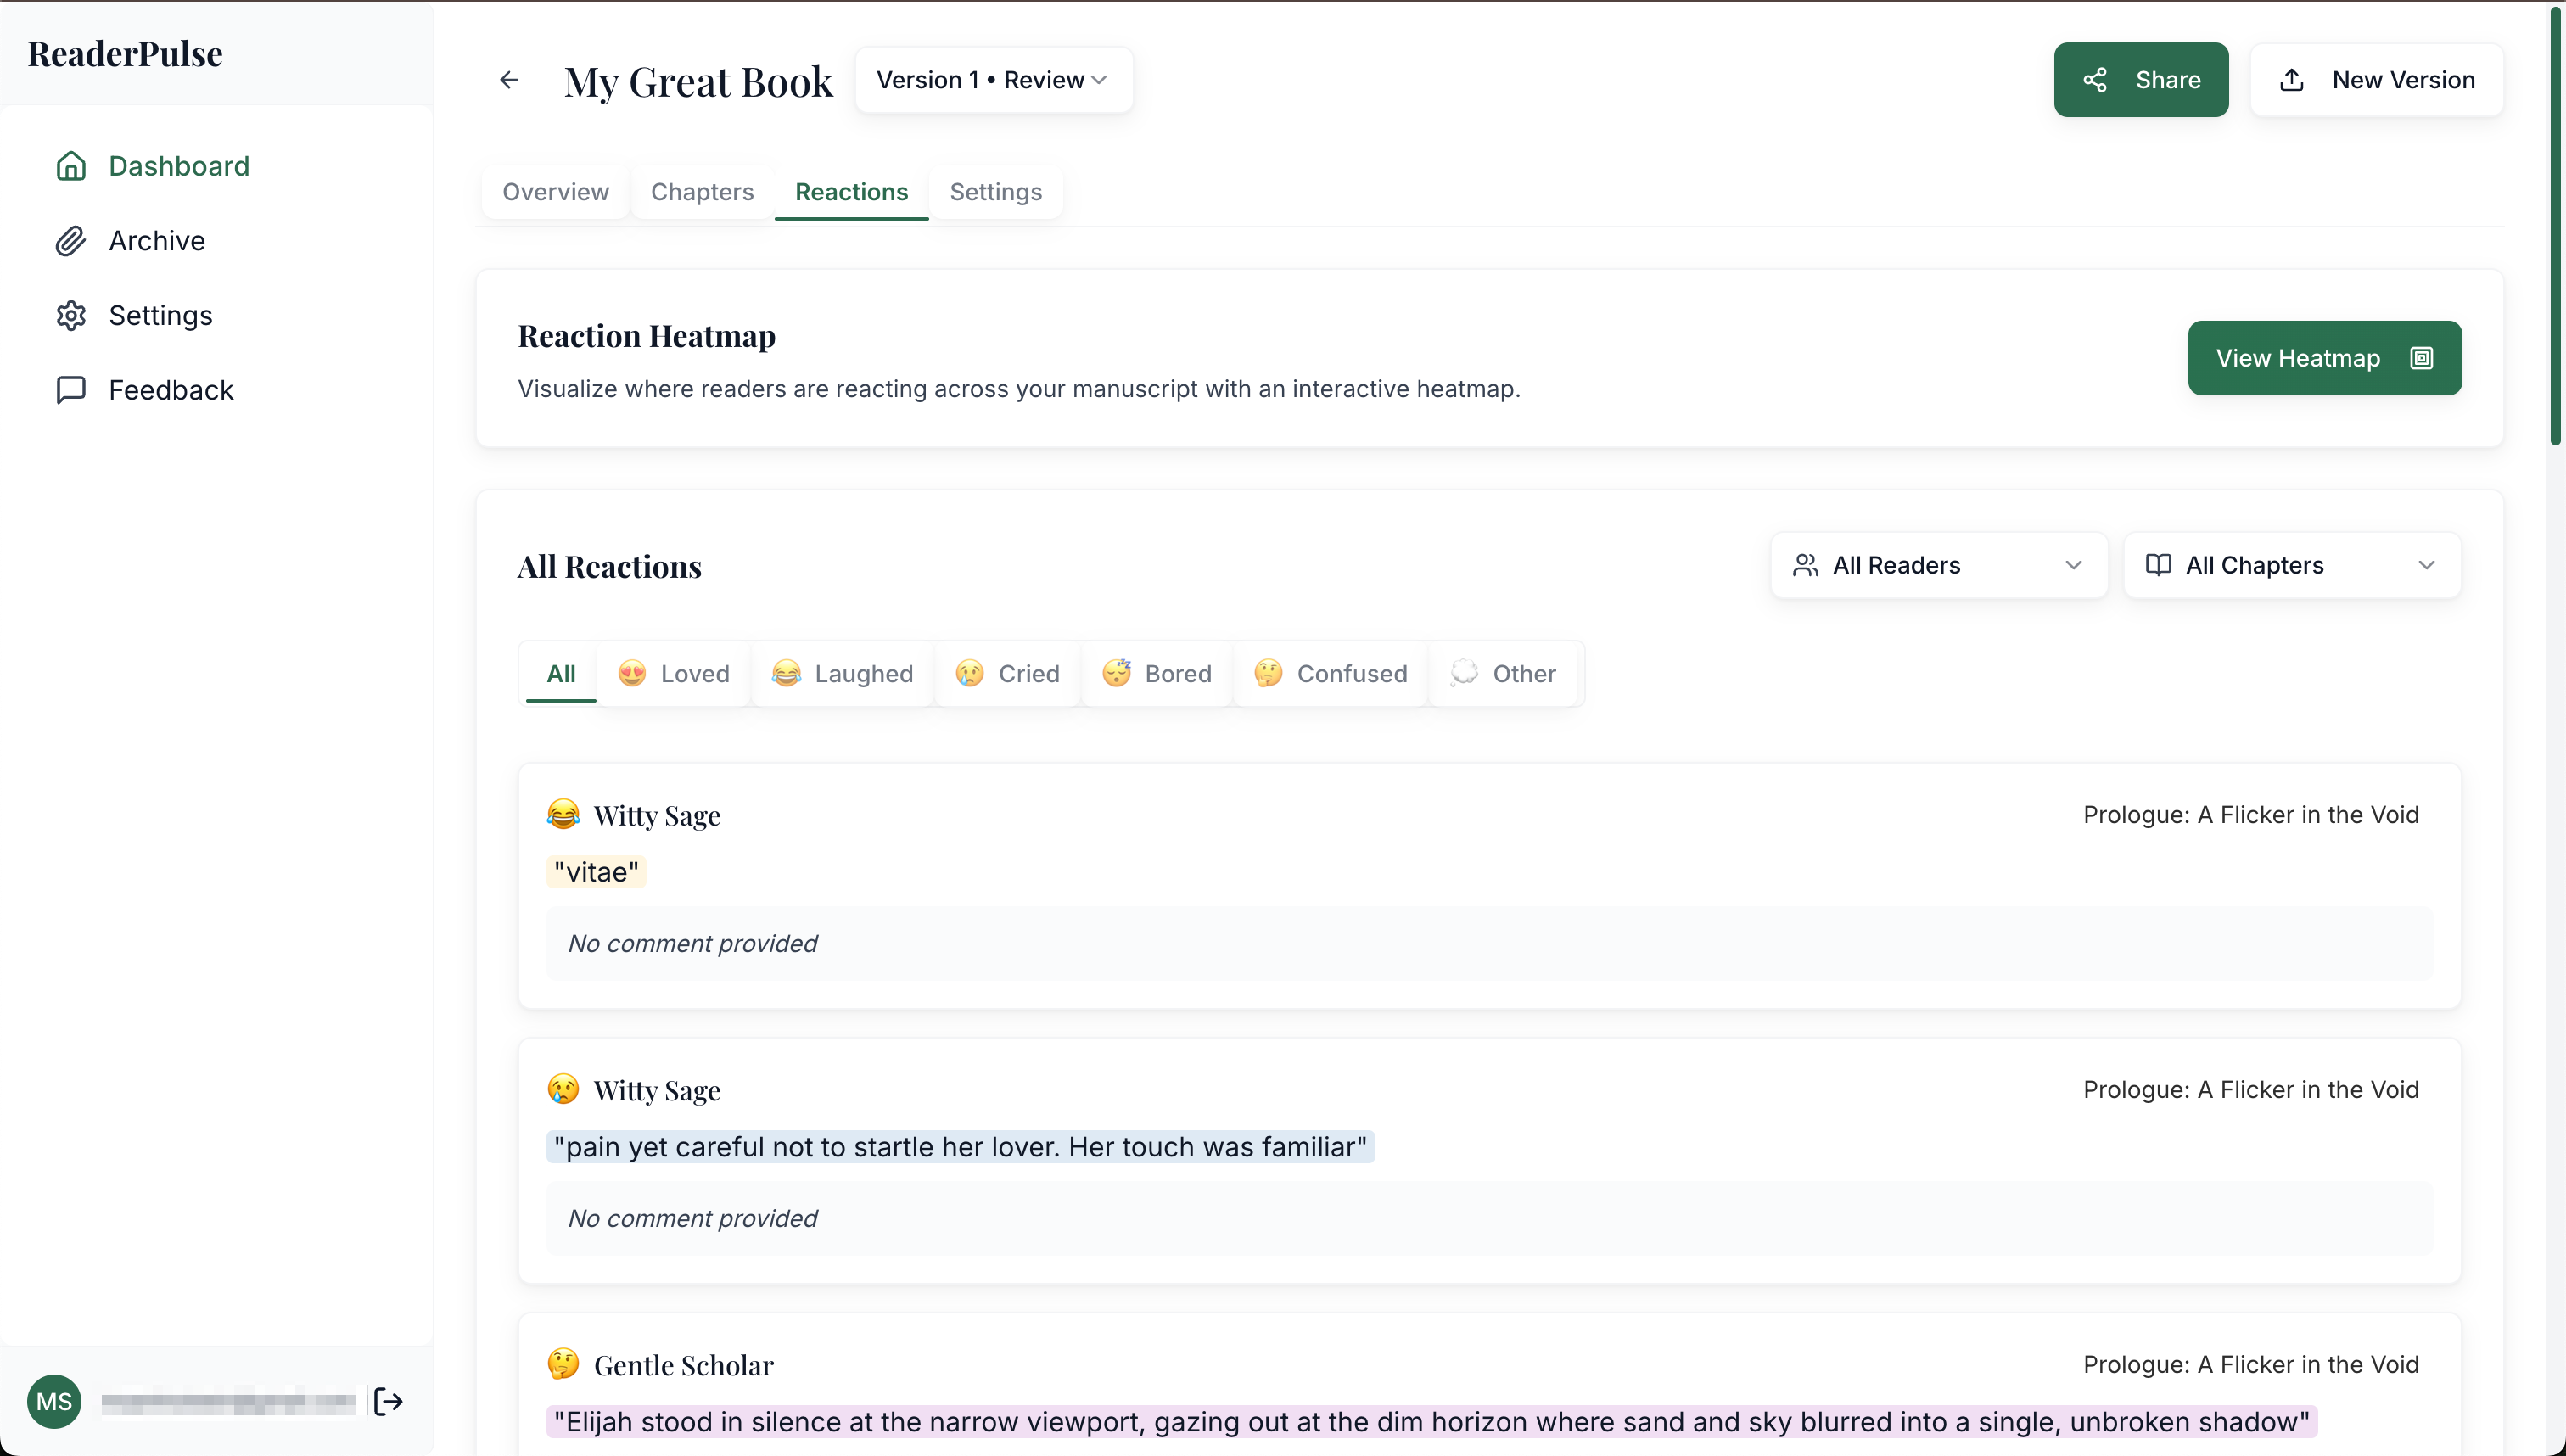Click the New Version button
The height and width of the screenshot is (1456, 2566).
(2377, 79)
